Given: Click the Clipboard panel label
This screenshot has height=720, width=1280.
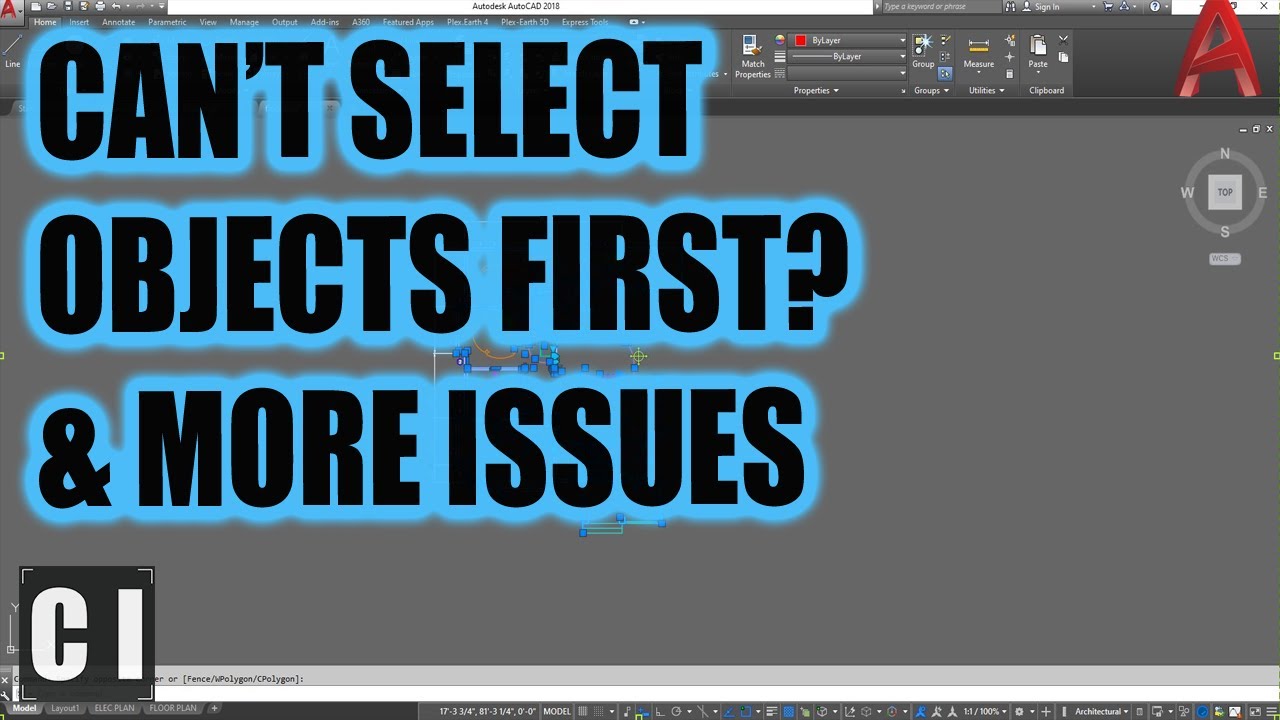Looking at the screenshot, I should (x=1046, y=90).
